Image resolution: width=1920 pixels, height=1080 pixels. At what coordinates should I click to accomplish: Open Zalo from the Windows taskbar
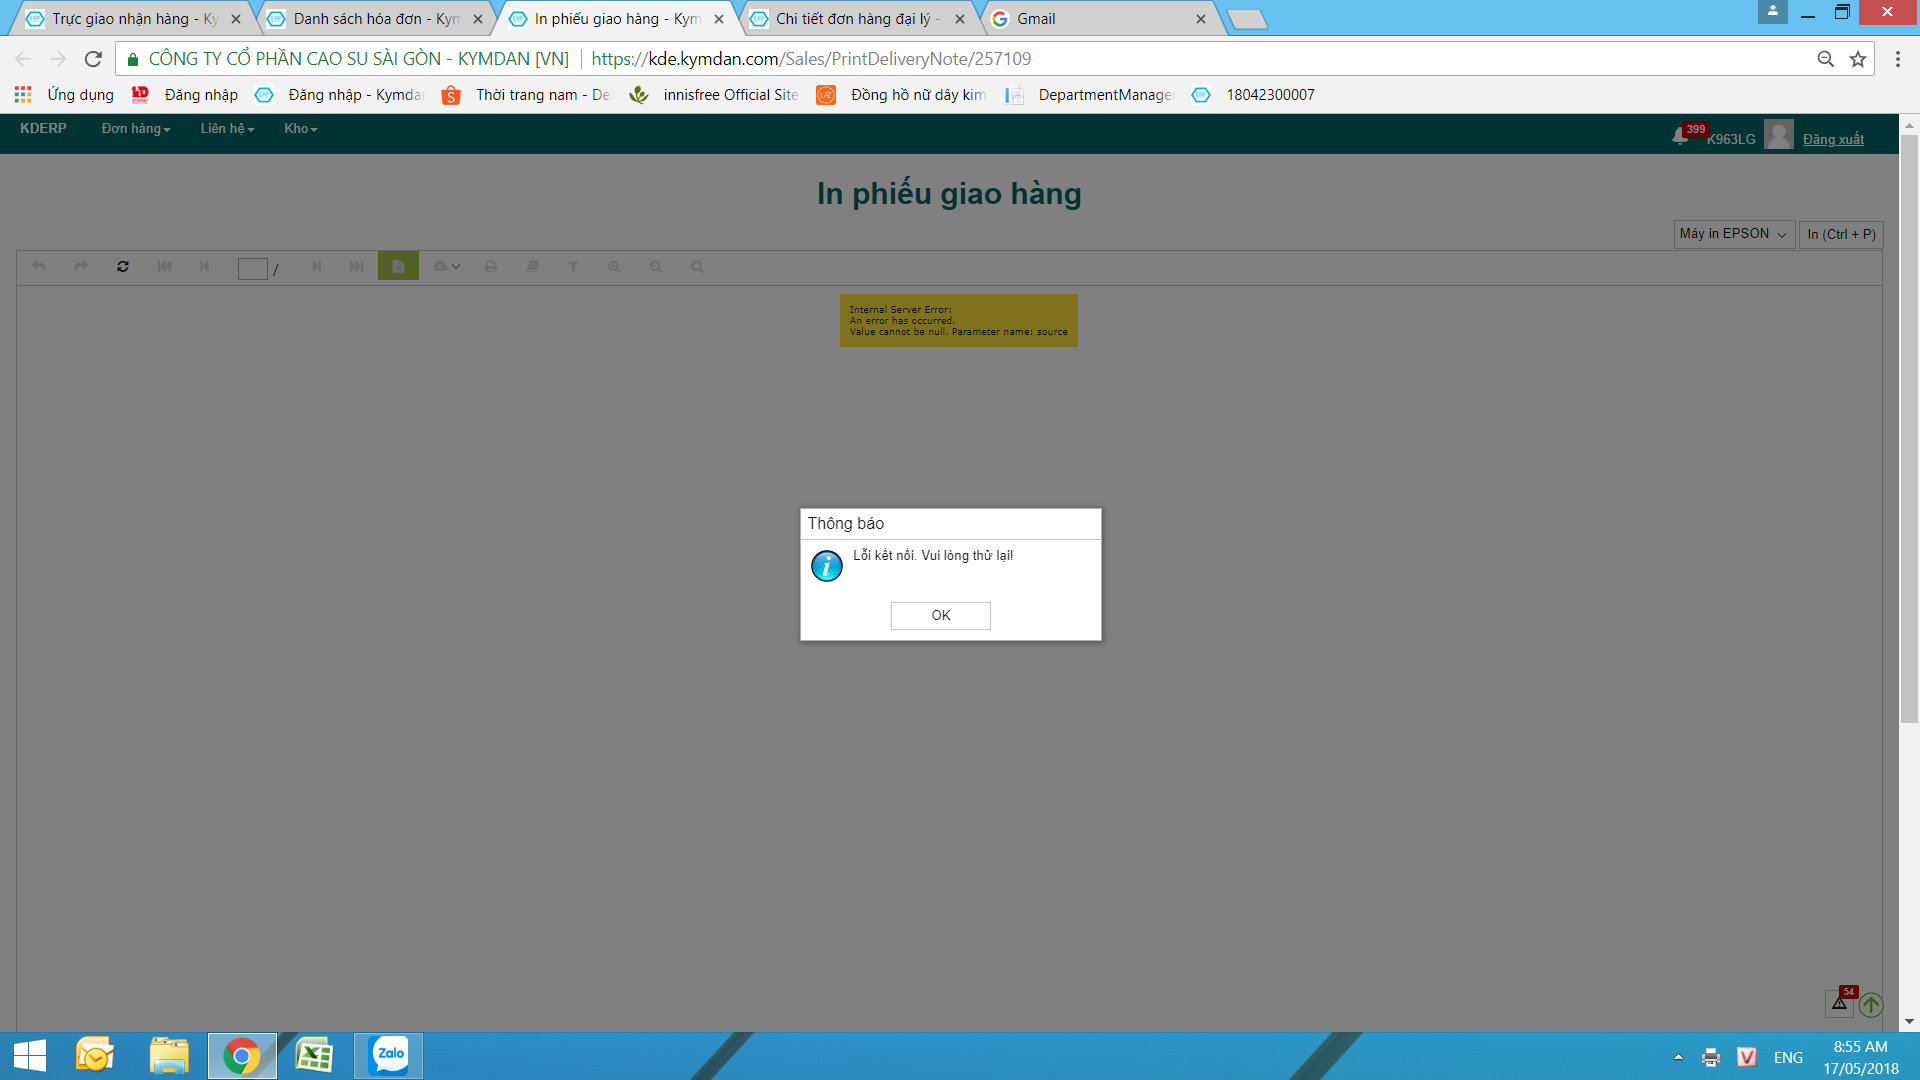[x=389, y=1055]
